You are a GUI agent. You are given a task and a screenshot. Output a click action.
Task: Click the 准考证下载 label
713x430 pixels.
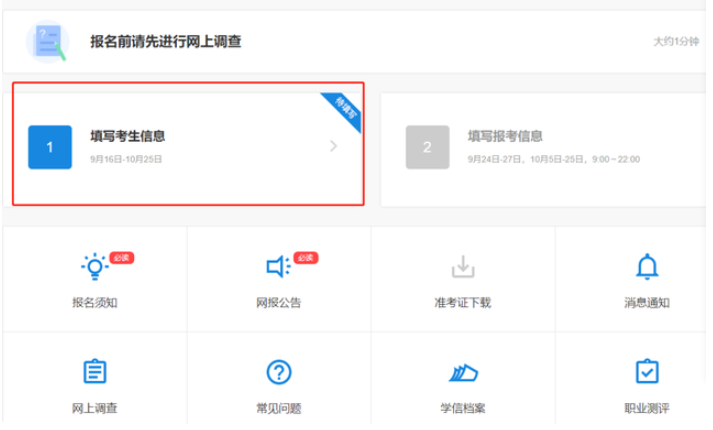coord(463,303)
